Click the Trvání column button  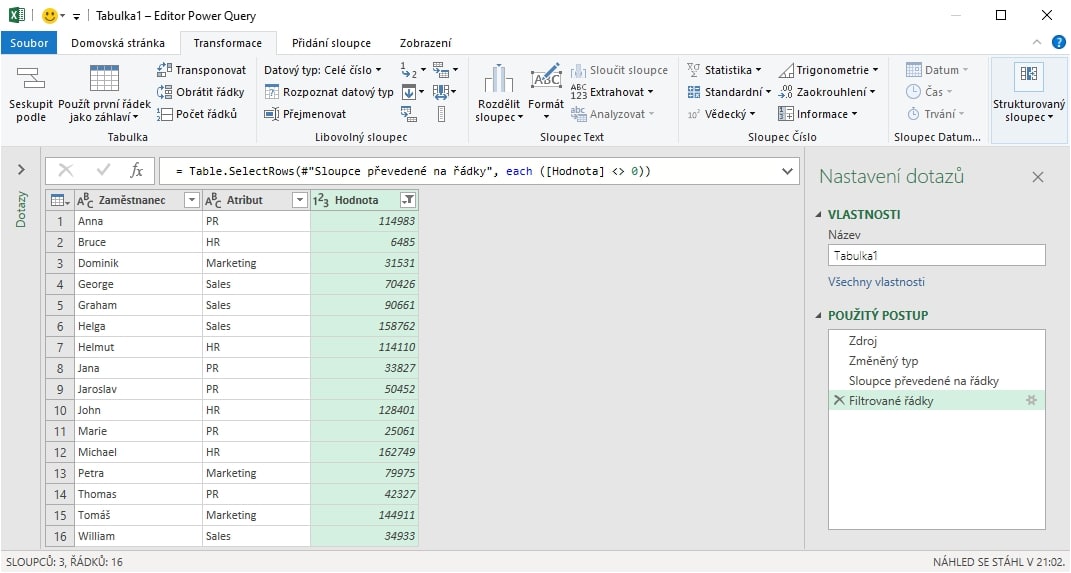934,114
